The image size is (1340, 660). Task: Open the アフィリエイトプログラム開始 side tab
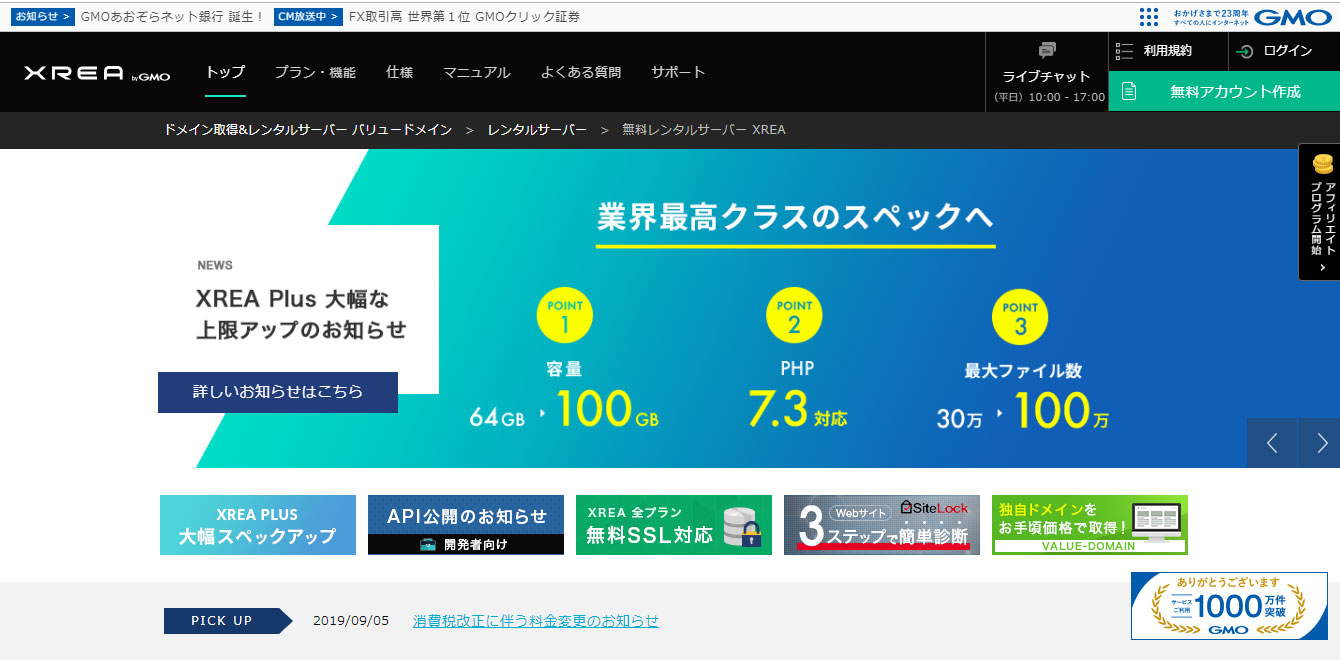[1319, 212]
